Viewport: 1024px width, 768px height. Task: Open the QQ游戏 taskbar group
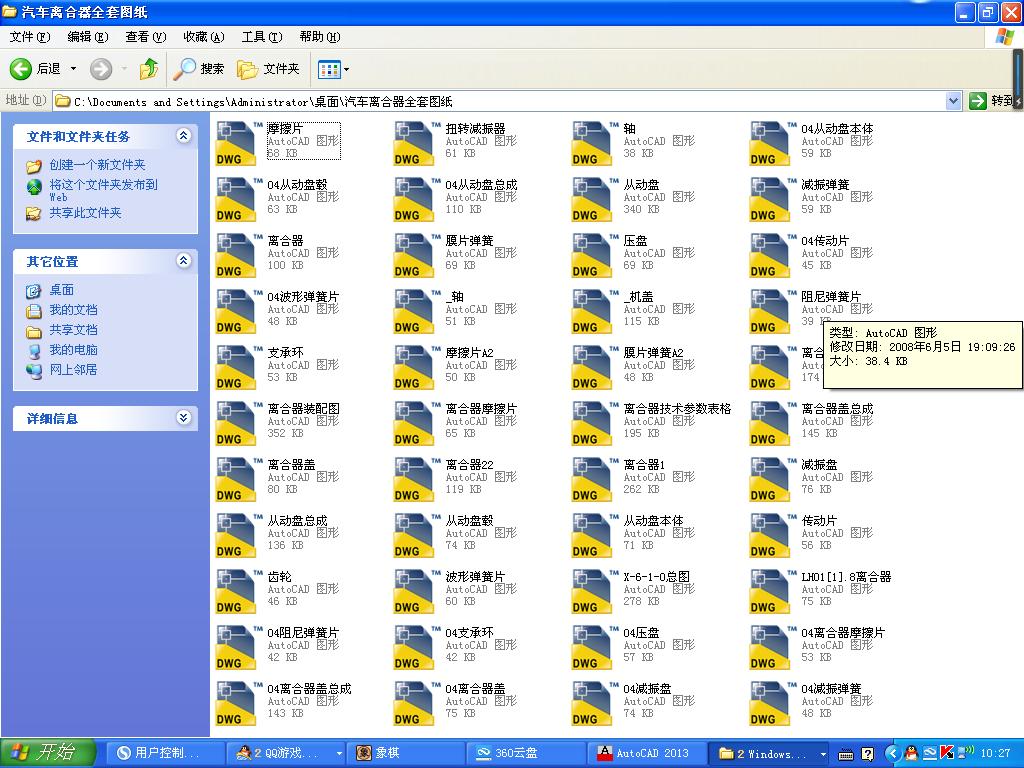coord(285,753)
